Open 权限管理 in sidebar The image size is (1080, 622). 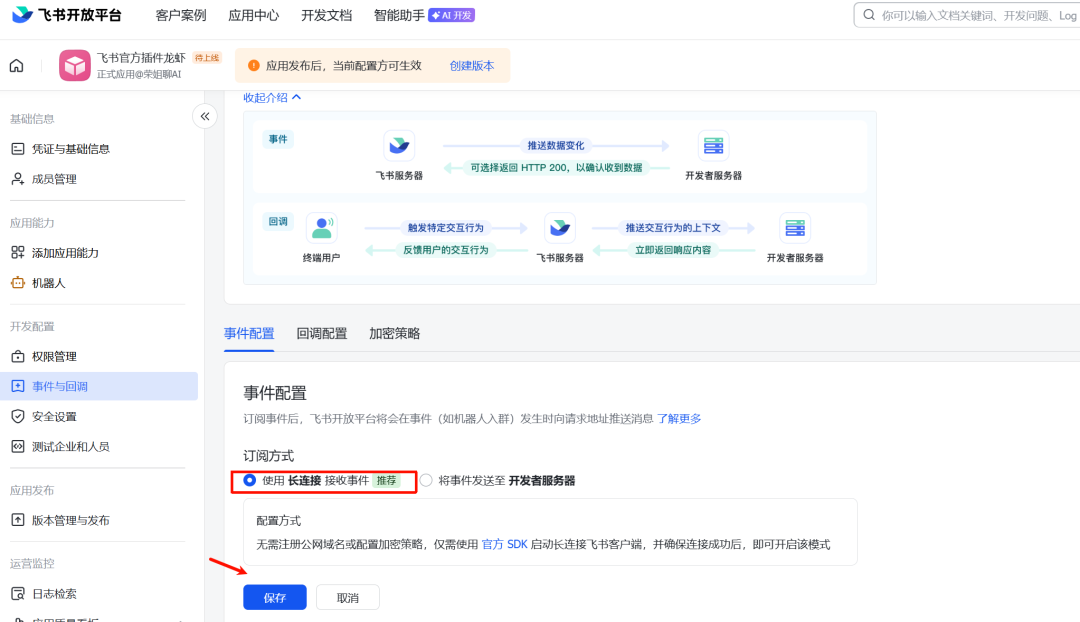pos(54,356)
